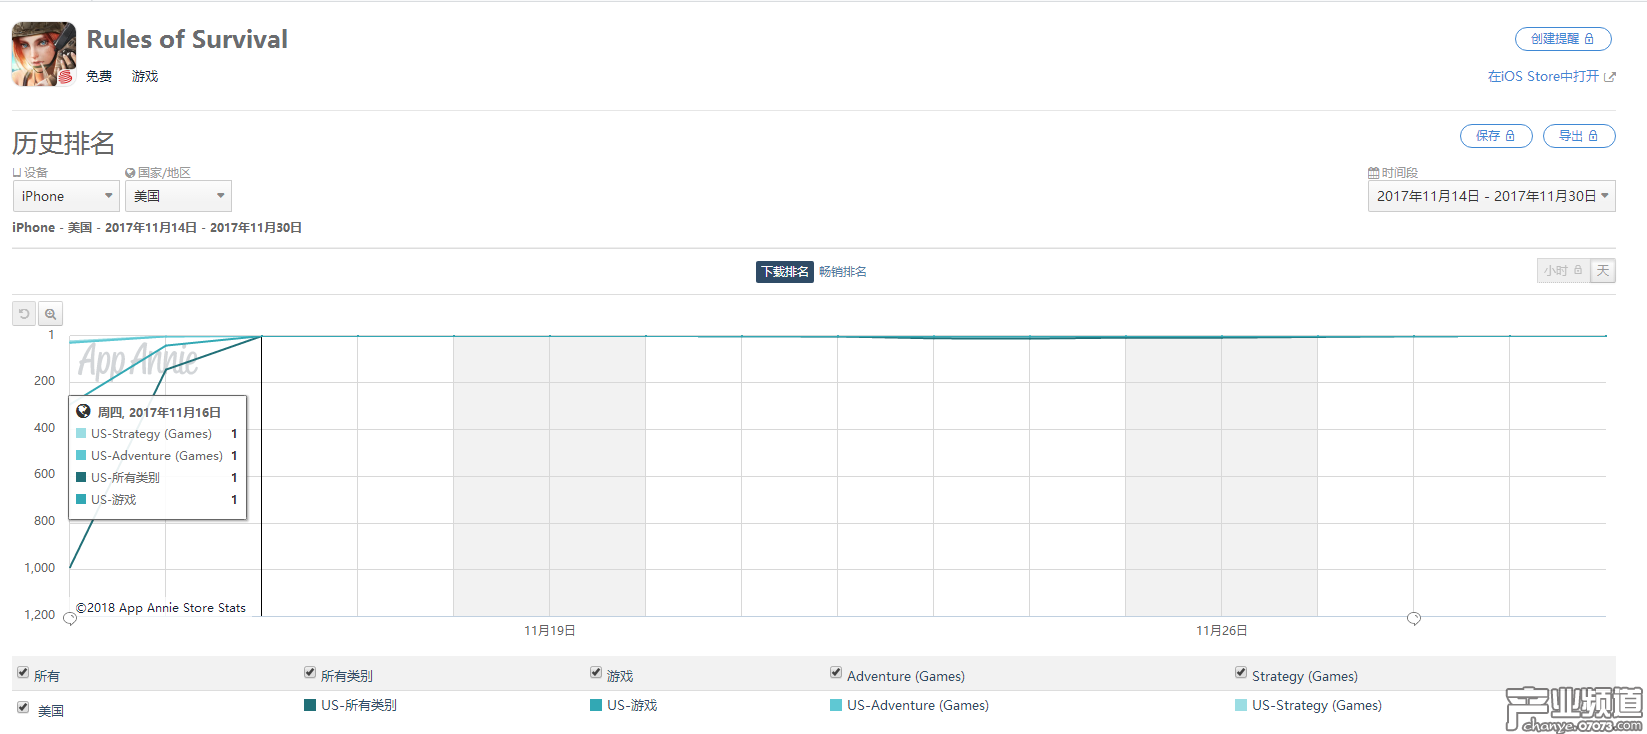Screen dimensions: 1647x734
Task: Open the iPhone device dropdown
Action: click(66, 196)
